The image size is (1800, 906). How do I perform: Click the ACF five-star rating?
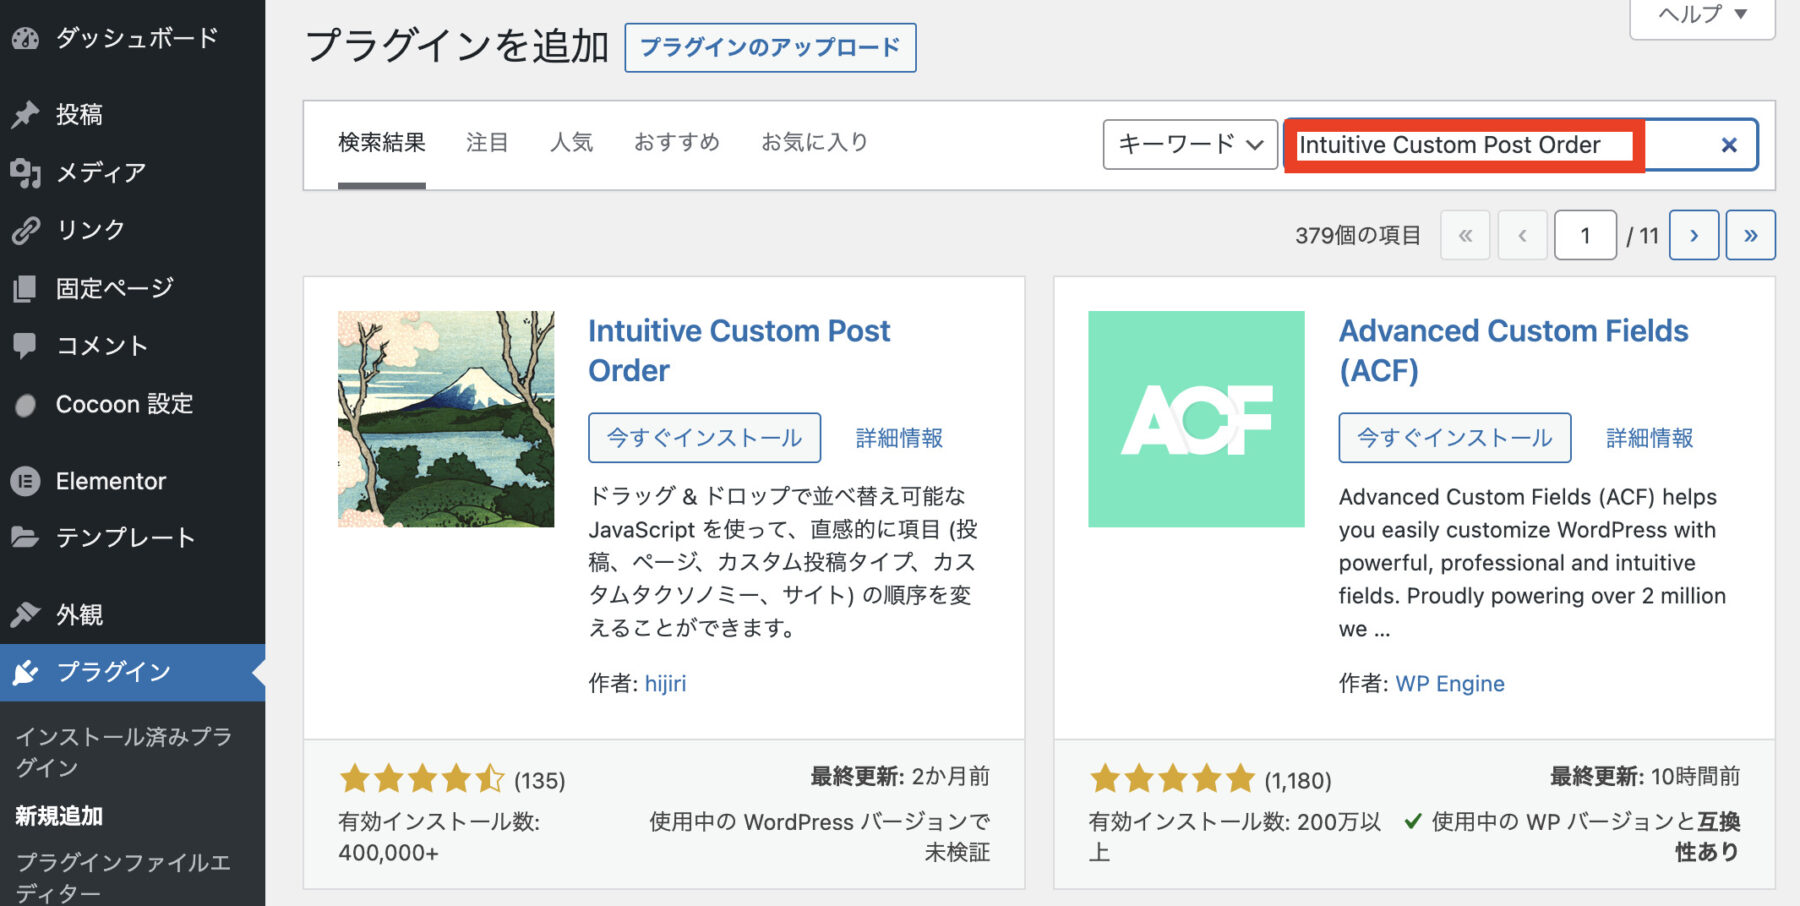[1173, 778]
